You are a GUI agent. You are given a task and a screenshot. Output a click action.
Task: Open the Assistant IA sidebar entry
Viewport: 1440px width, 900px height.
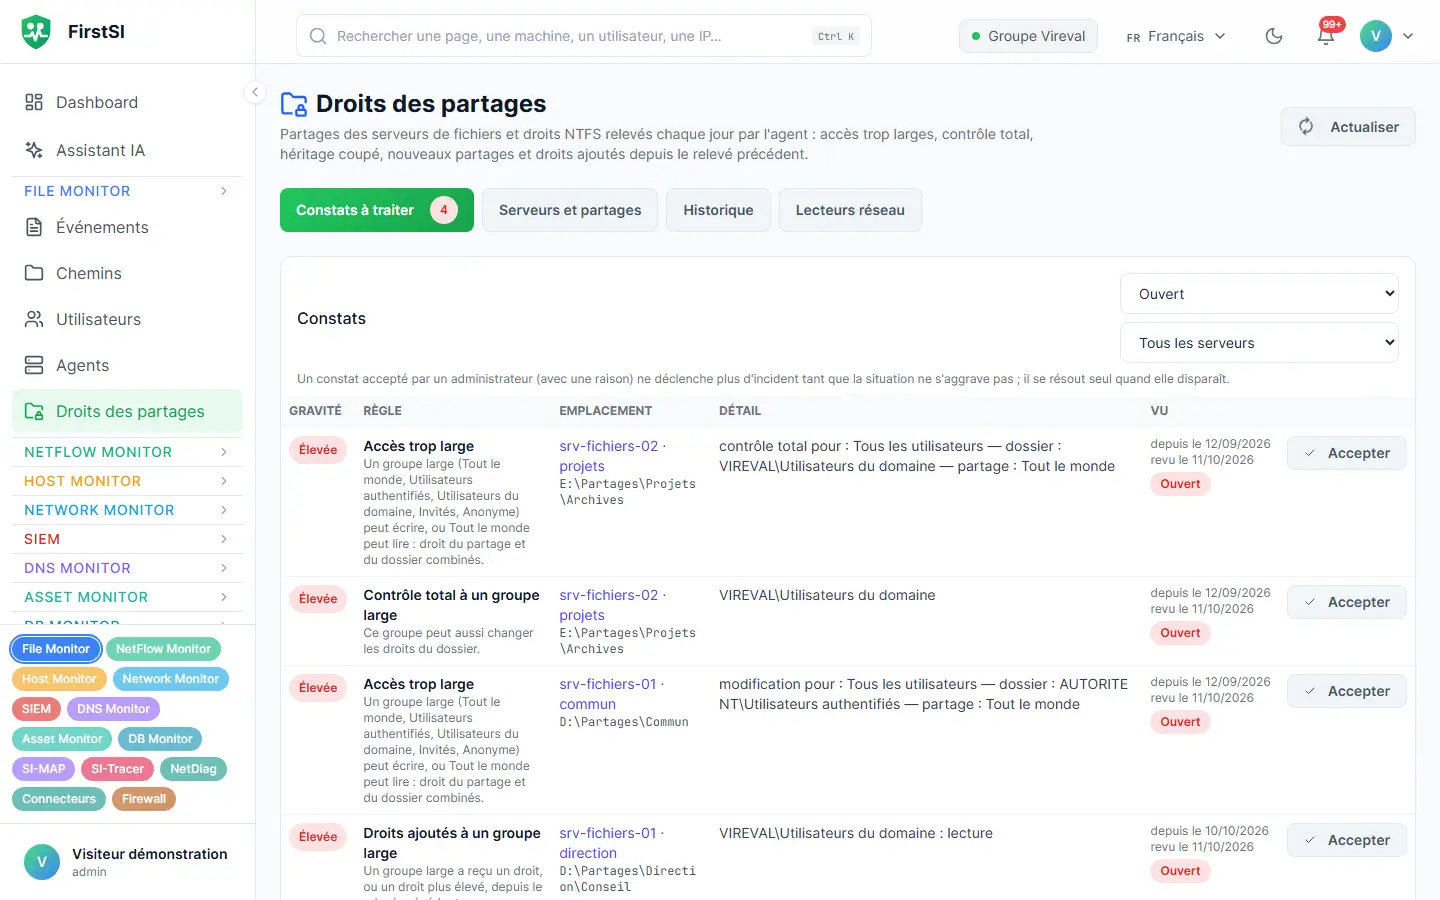tap(127, 150)
